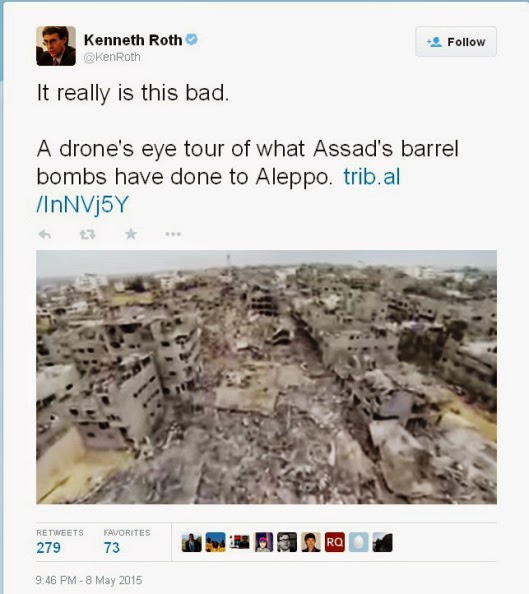Viewport: 529px width, 594px height.
Task: Retweet using the retweet icon
Action: click(x=88, y=234)
